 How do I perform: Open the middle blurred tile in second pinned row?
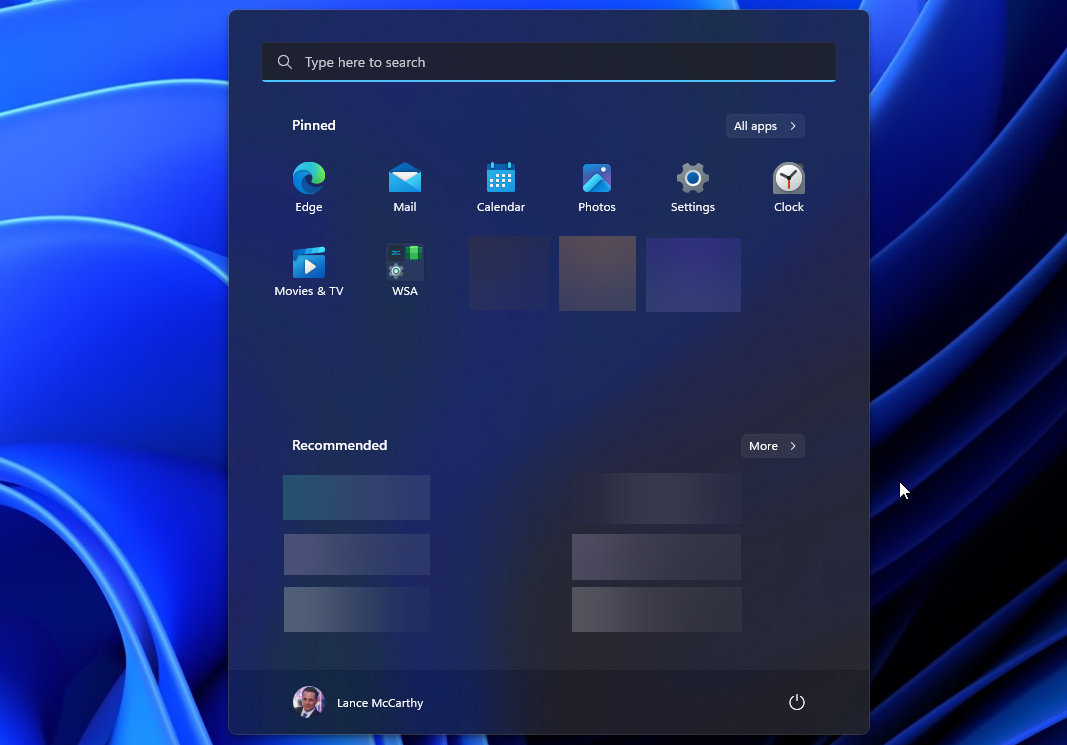click(597, 273)
